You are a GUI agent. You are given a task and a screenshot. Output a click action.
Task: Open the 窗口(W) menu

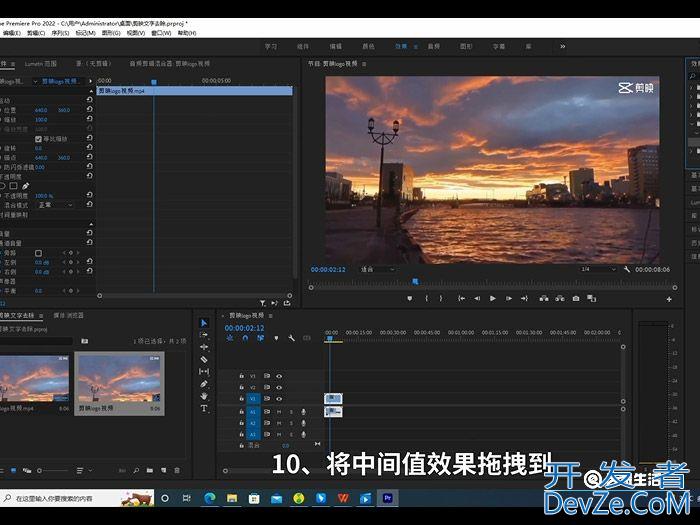pos(161,33)
